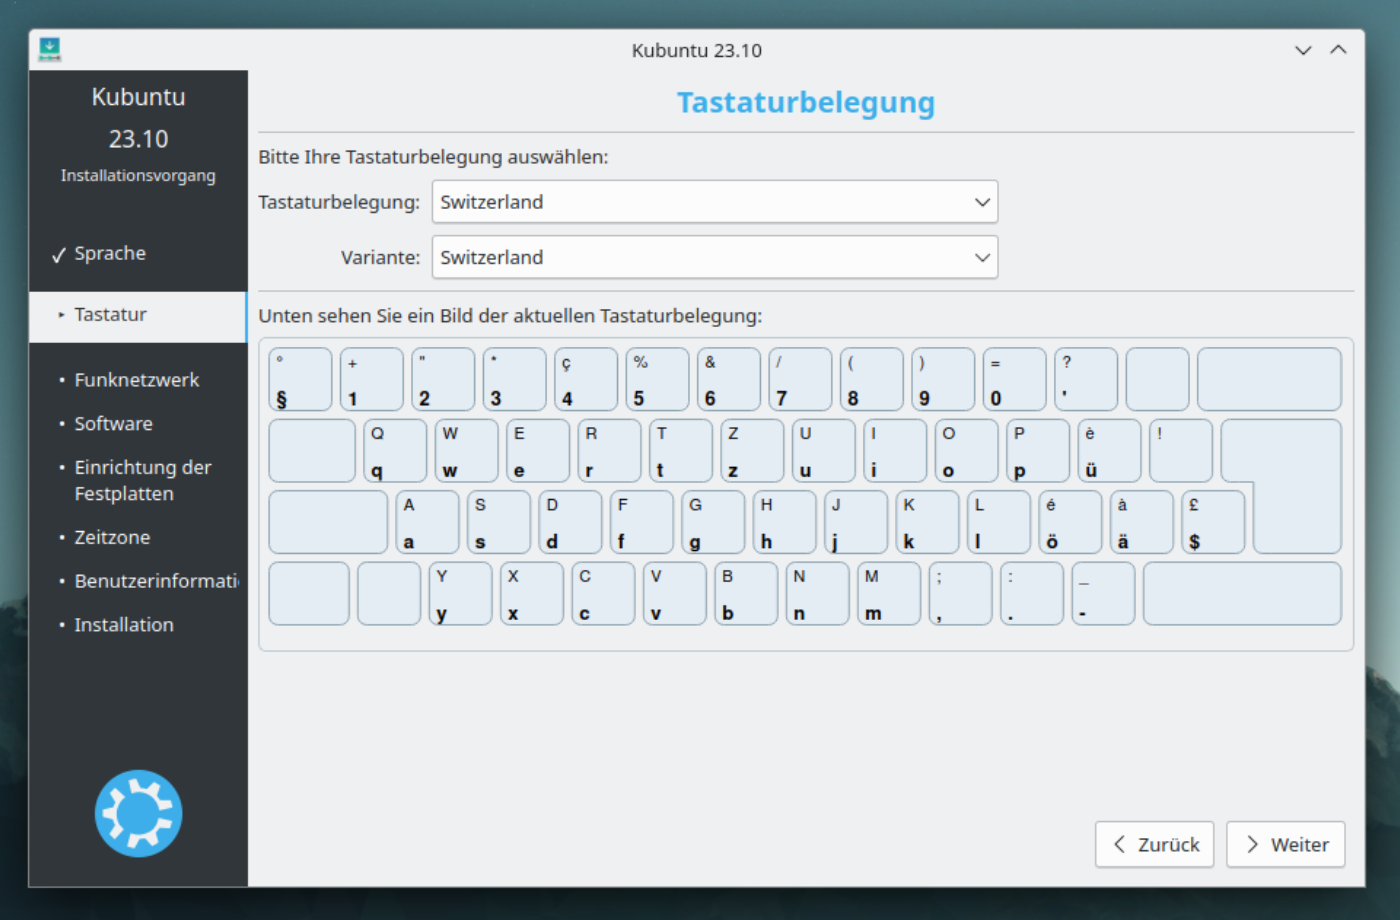Click the Y key on keyboard preview
1400x920 pixels.
460,594
